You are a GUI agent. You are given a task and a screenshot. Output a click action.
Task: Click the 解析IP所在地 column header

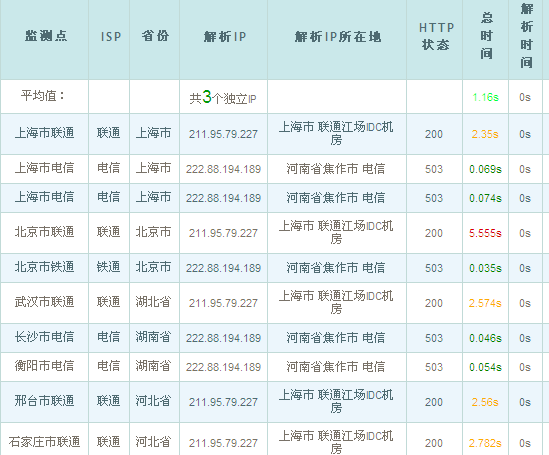point(338,36)
